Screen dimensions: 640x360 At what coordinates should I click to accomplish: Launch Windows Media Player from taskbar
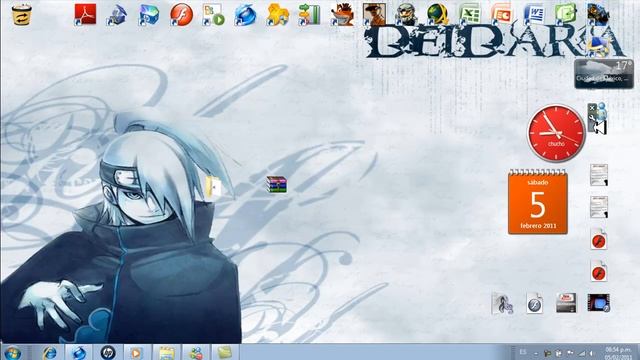click(x=137, y=353)
